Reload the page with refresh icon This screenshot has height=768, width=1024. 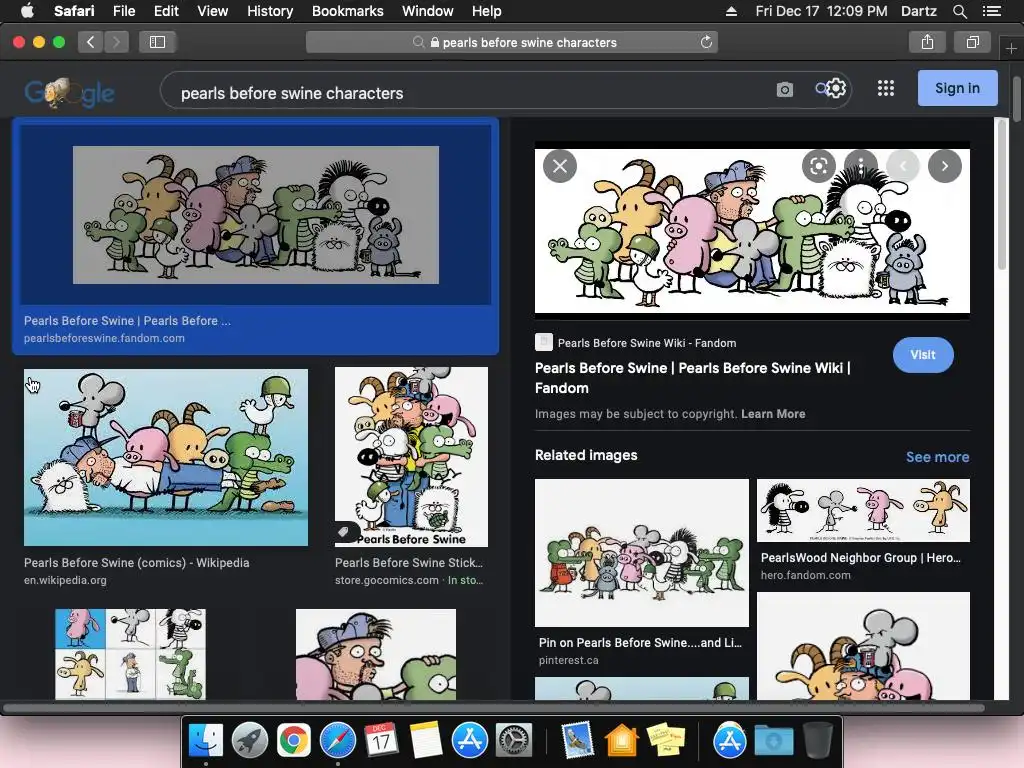[706, 42]
